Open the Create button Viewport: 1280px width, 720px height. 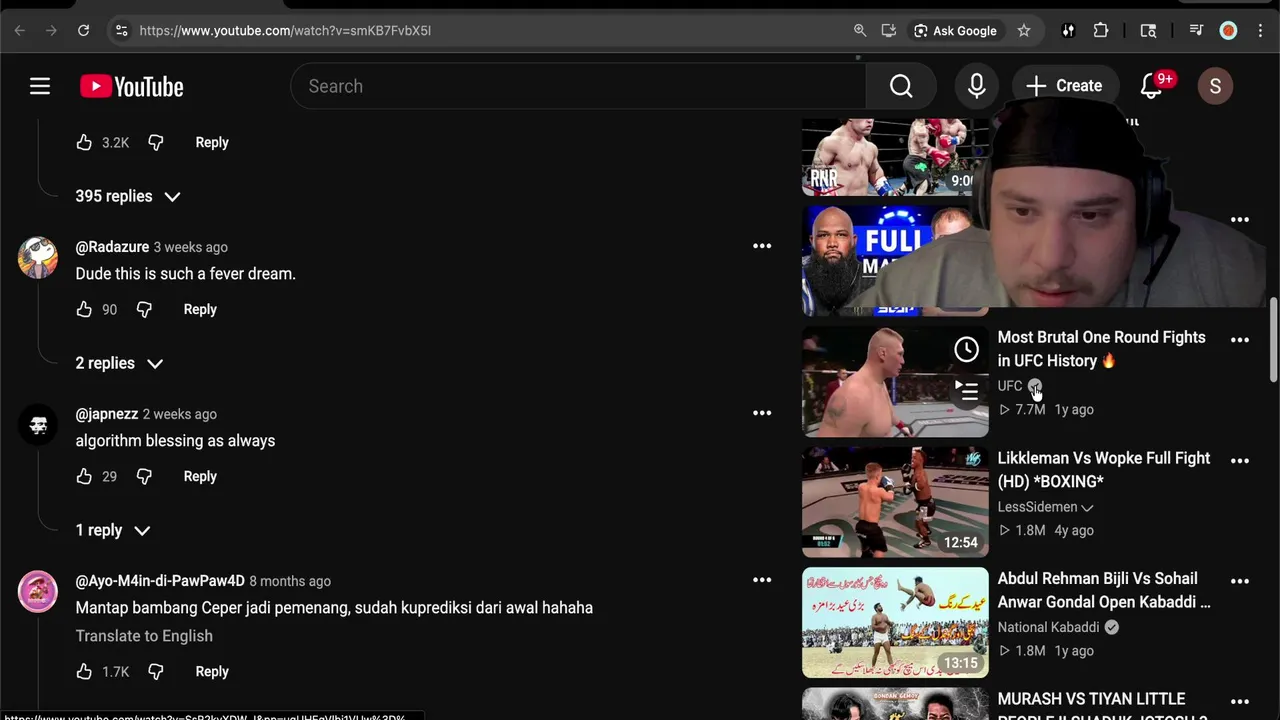coord(1065,86)
